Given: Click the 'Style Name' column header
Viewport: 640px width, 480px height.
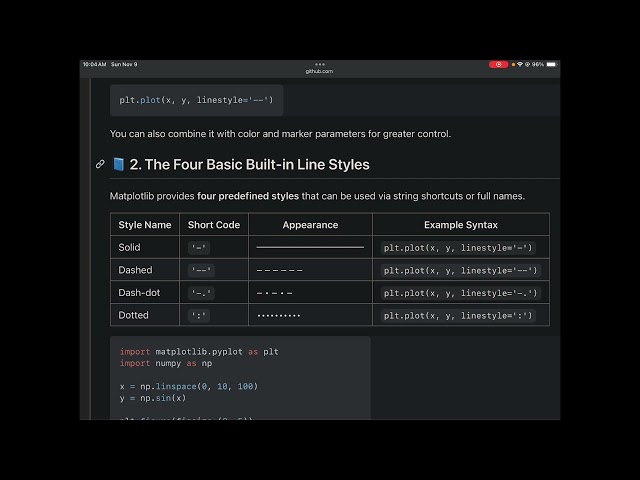Looking at the screenshot, I should pyautogui.click(x=145, y=225).
